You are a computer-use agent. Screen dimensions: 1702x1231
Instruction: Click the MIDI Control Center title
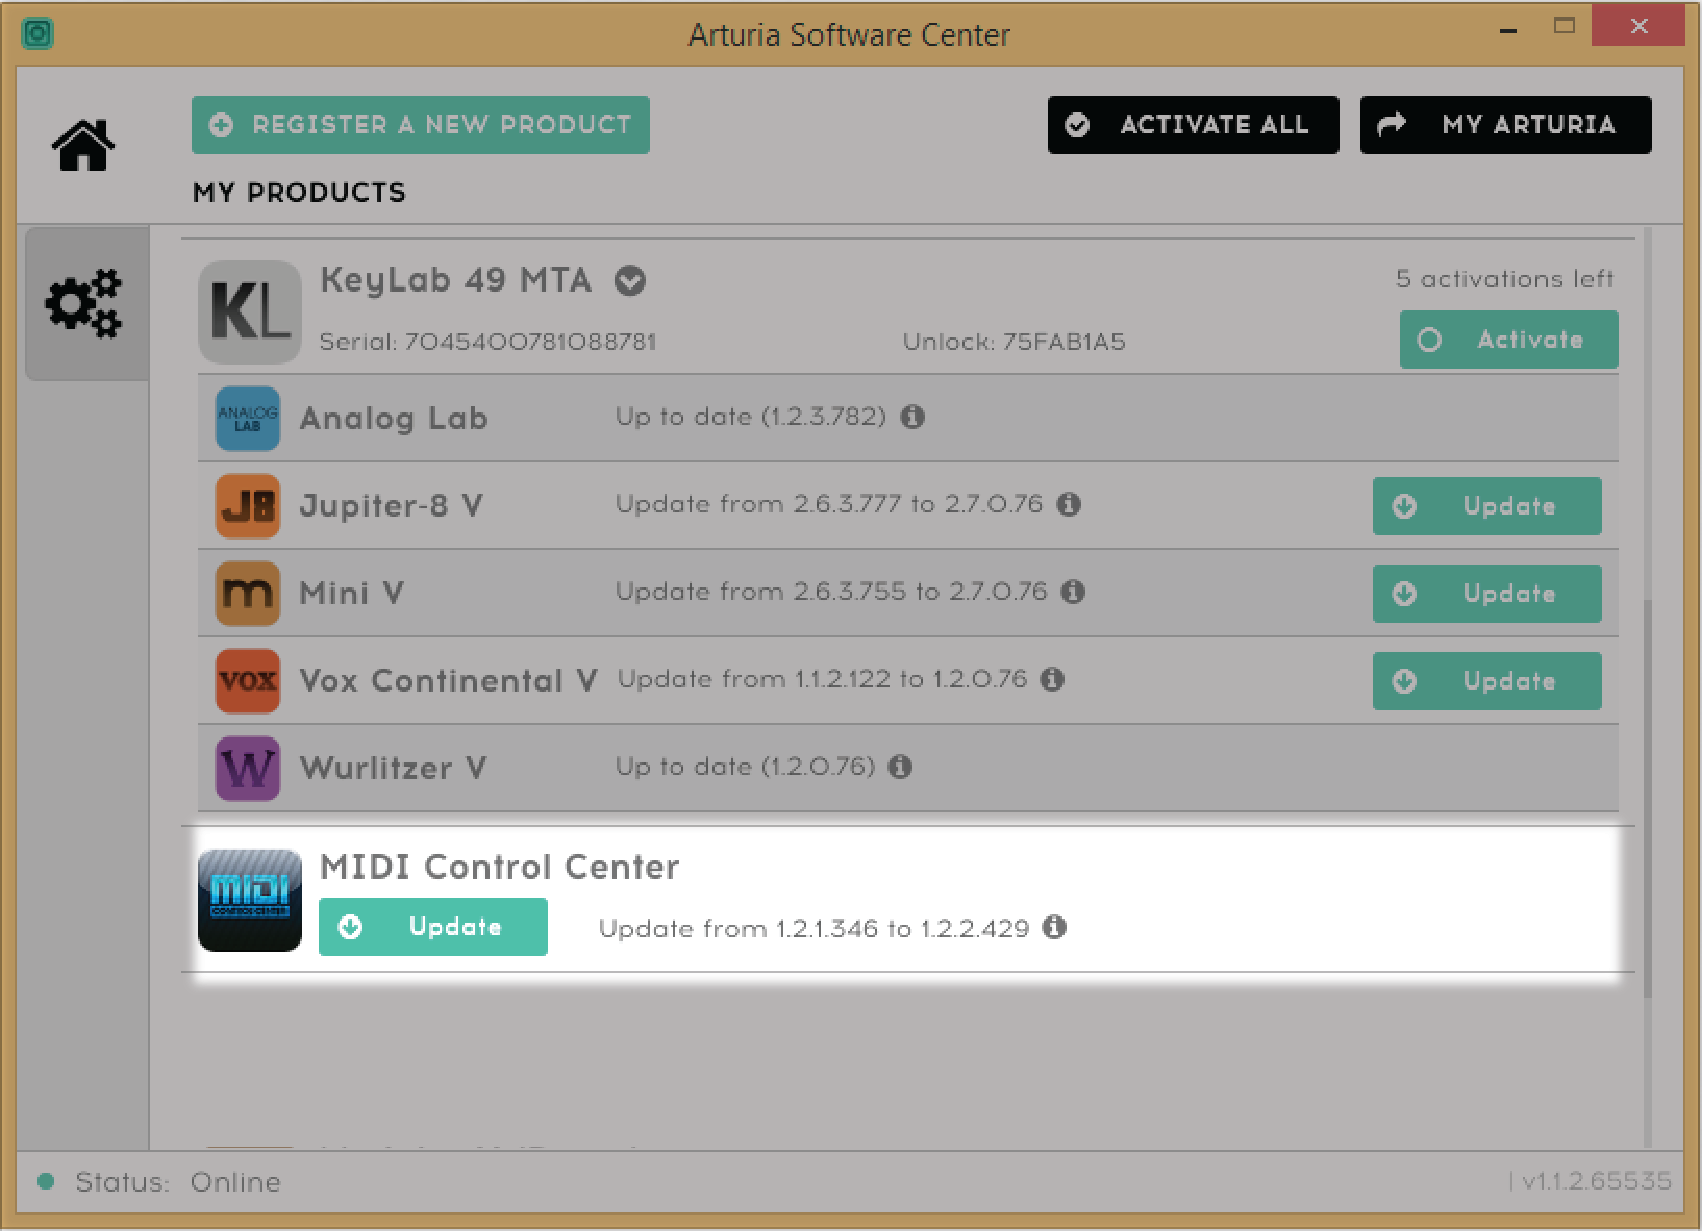click(500, 867)
